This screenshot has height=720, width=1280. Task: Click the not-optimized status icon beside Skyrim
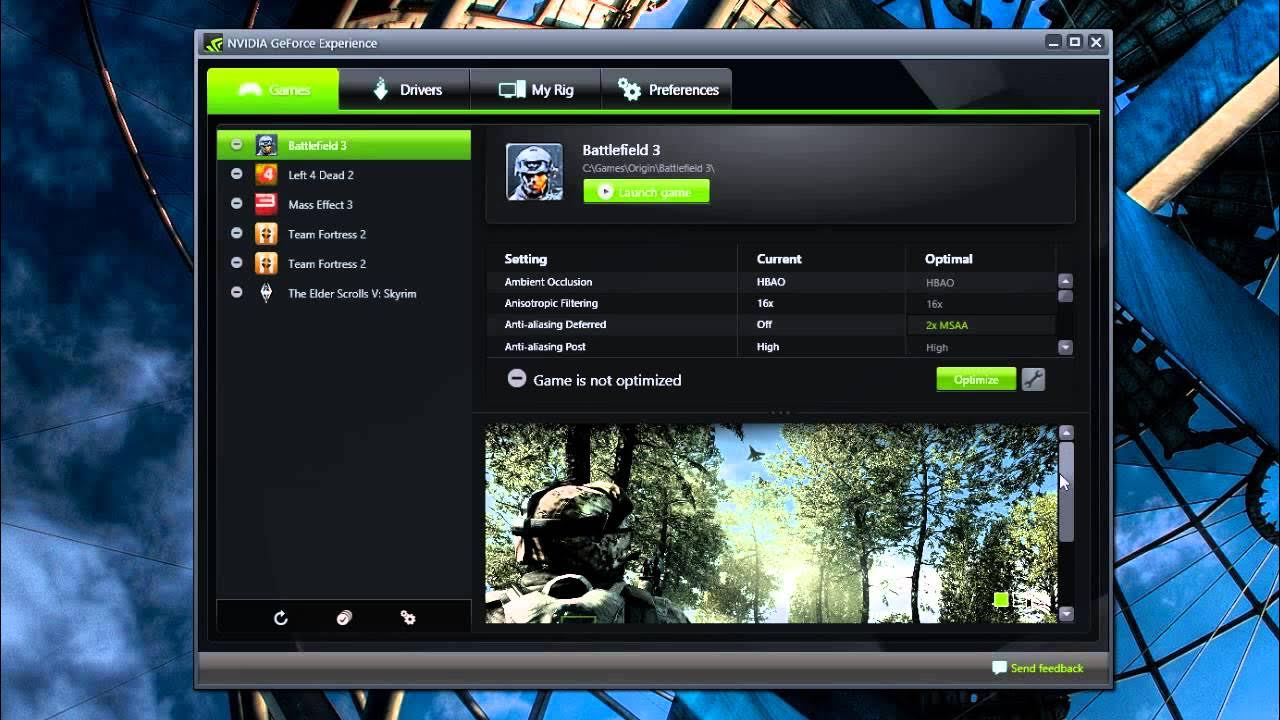pos(236,293)
